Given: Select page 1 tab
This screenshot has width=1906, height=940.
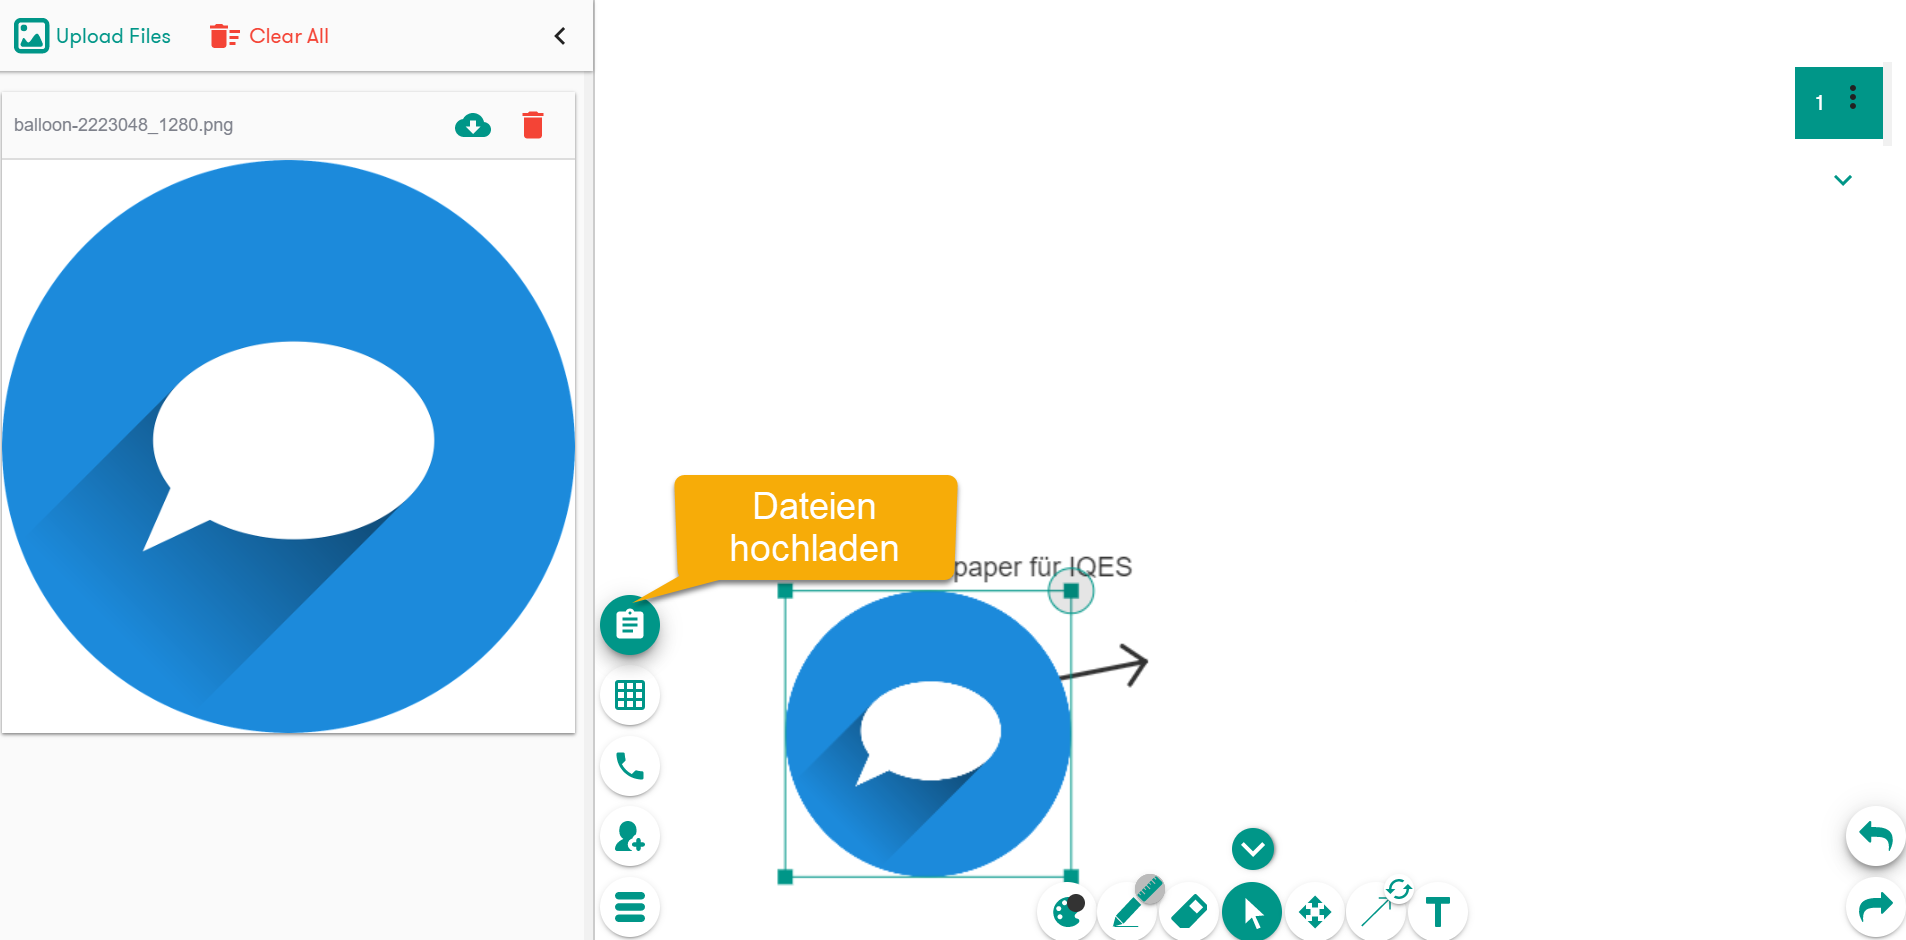Looking at the screenshot, I should coord(1819,103).
